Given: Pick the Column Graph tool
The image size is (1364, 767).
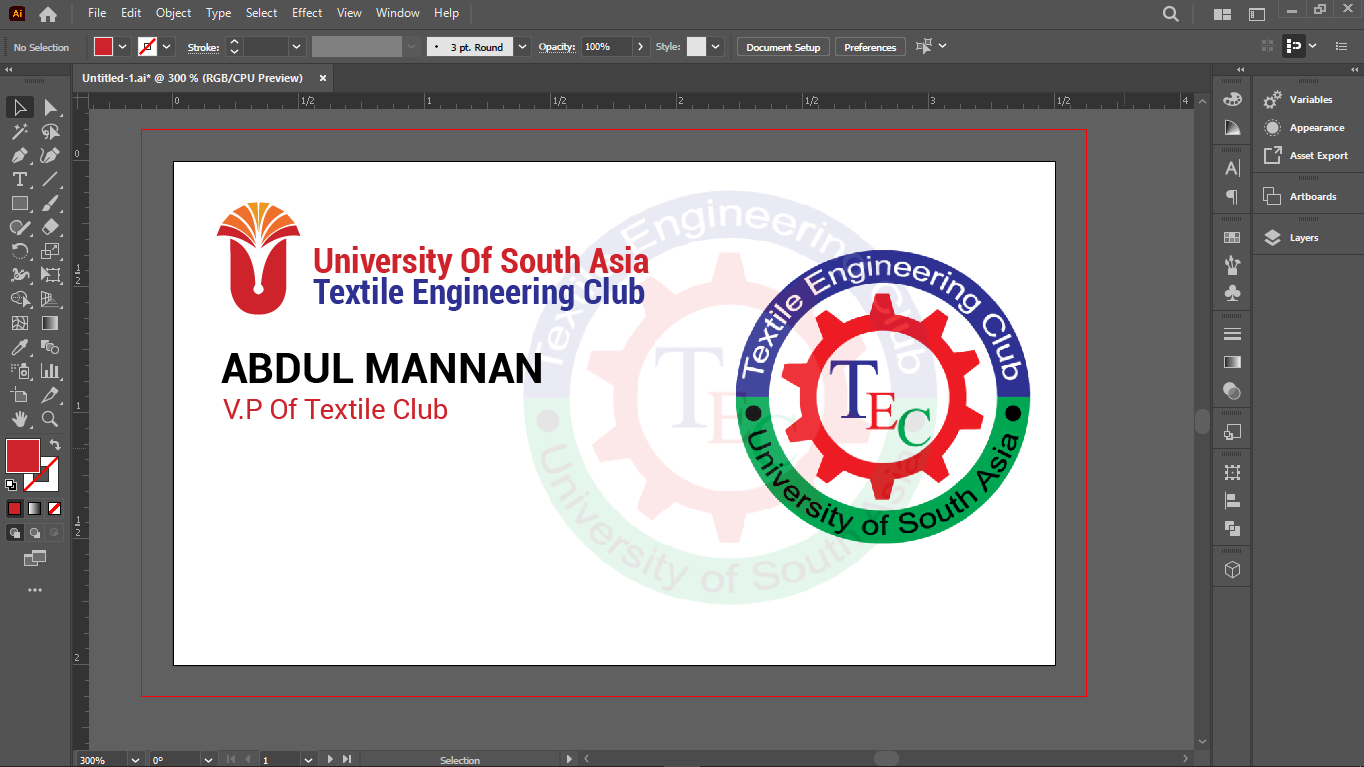Looking at the screenshot, I should click(x=50, y=371).
